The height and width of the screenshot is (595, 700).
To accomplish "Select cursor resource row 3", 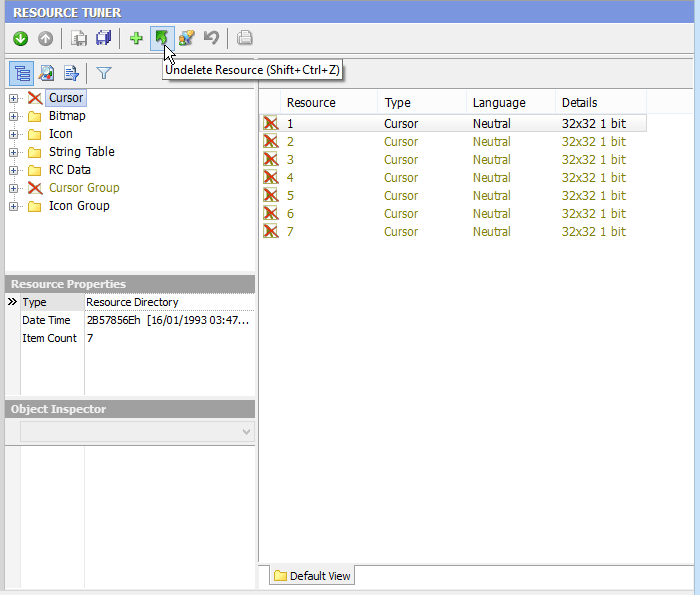I will [453, 159].
